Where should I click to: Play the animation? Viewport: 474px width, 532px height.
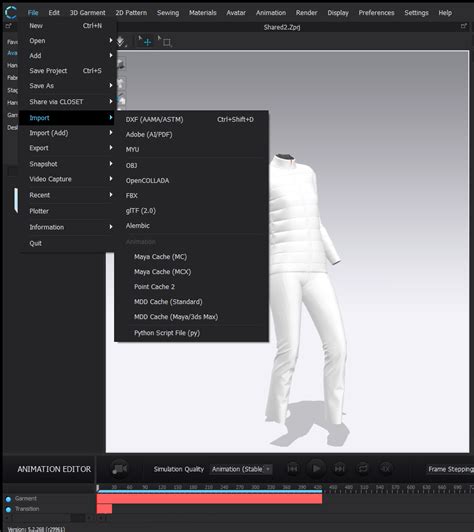point(316,469)
